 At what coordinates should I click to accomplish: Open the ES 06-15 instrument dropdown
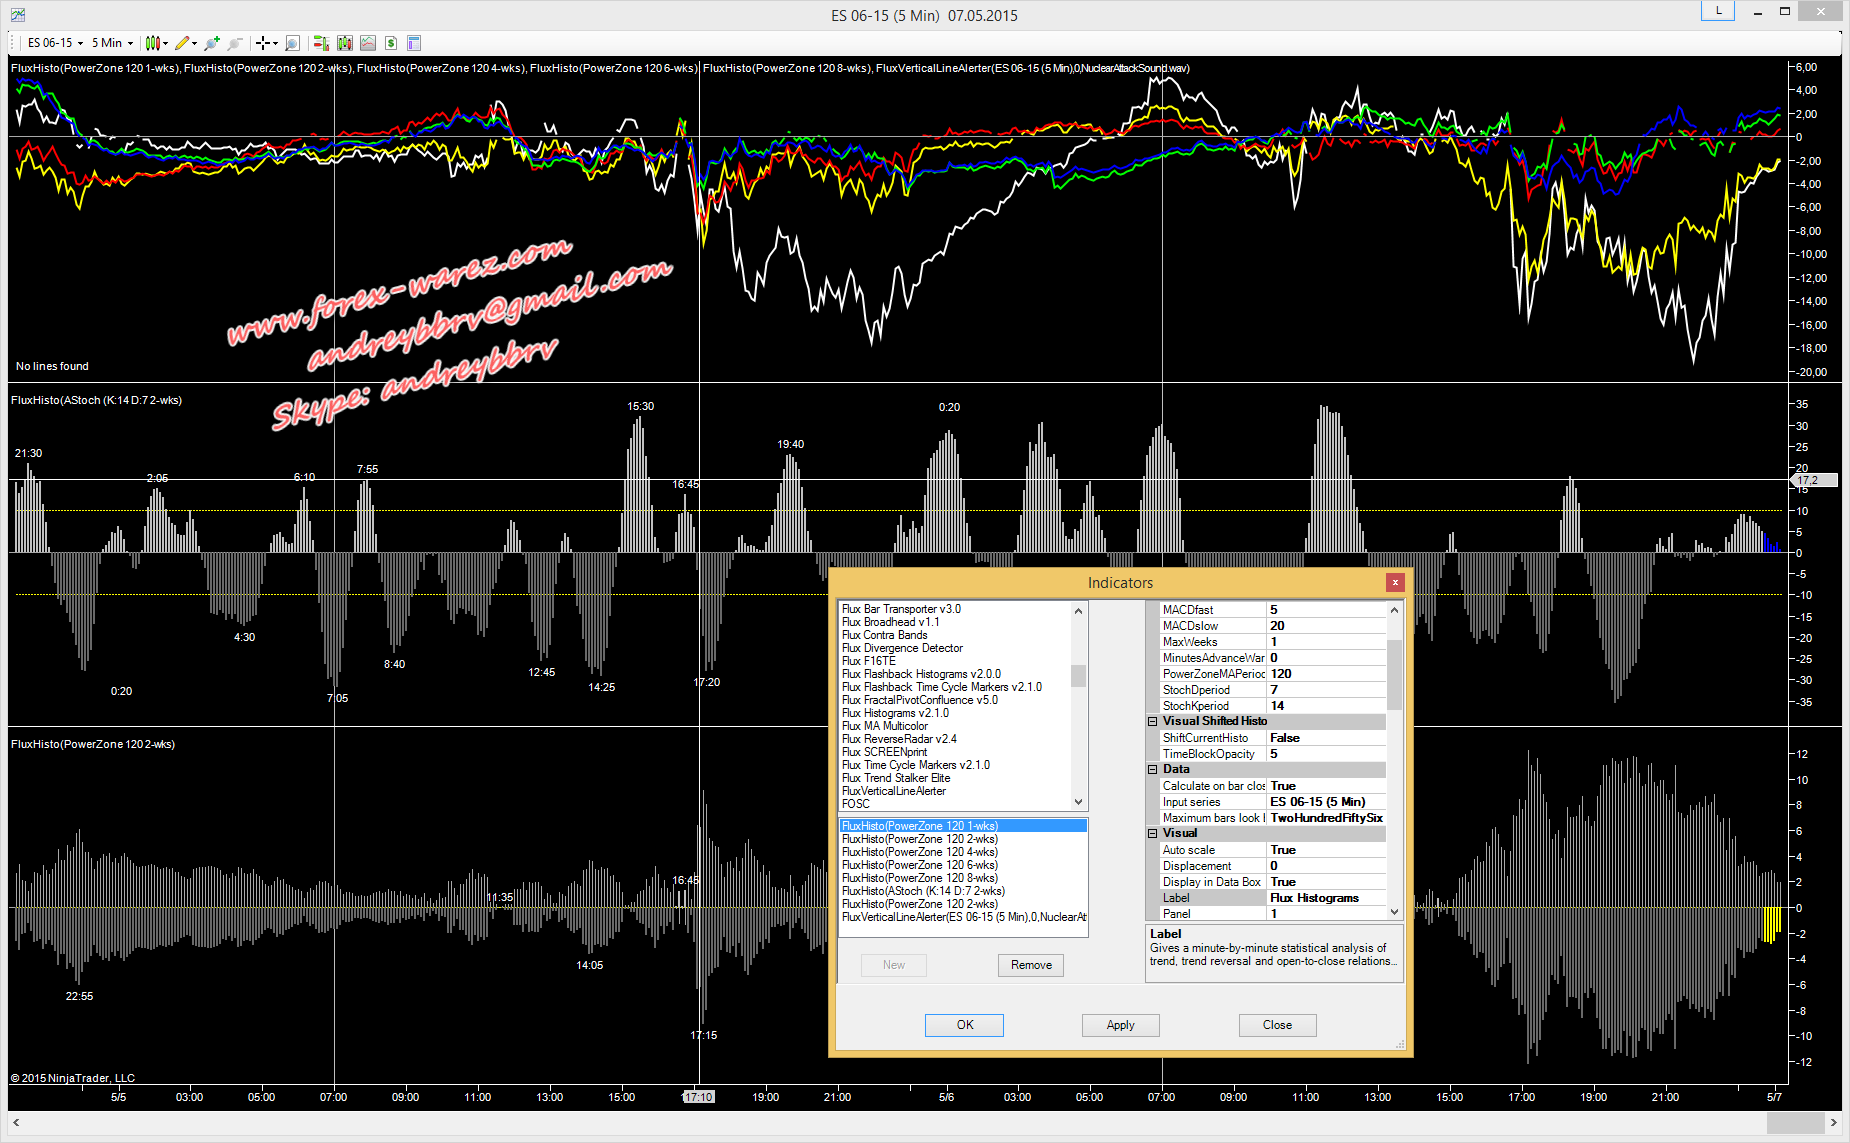[55, 43]
